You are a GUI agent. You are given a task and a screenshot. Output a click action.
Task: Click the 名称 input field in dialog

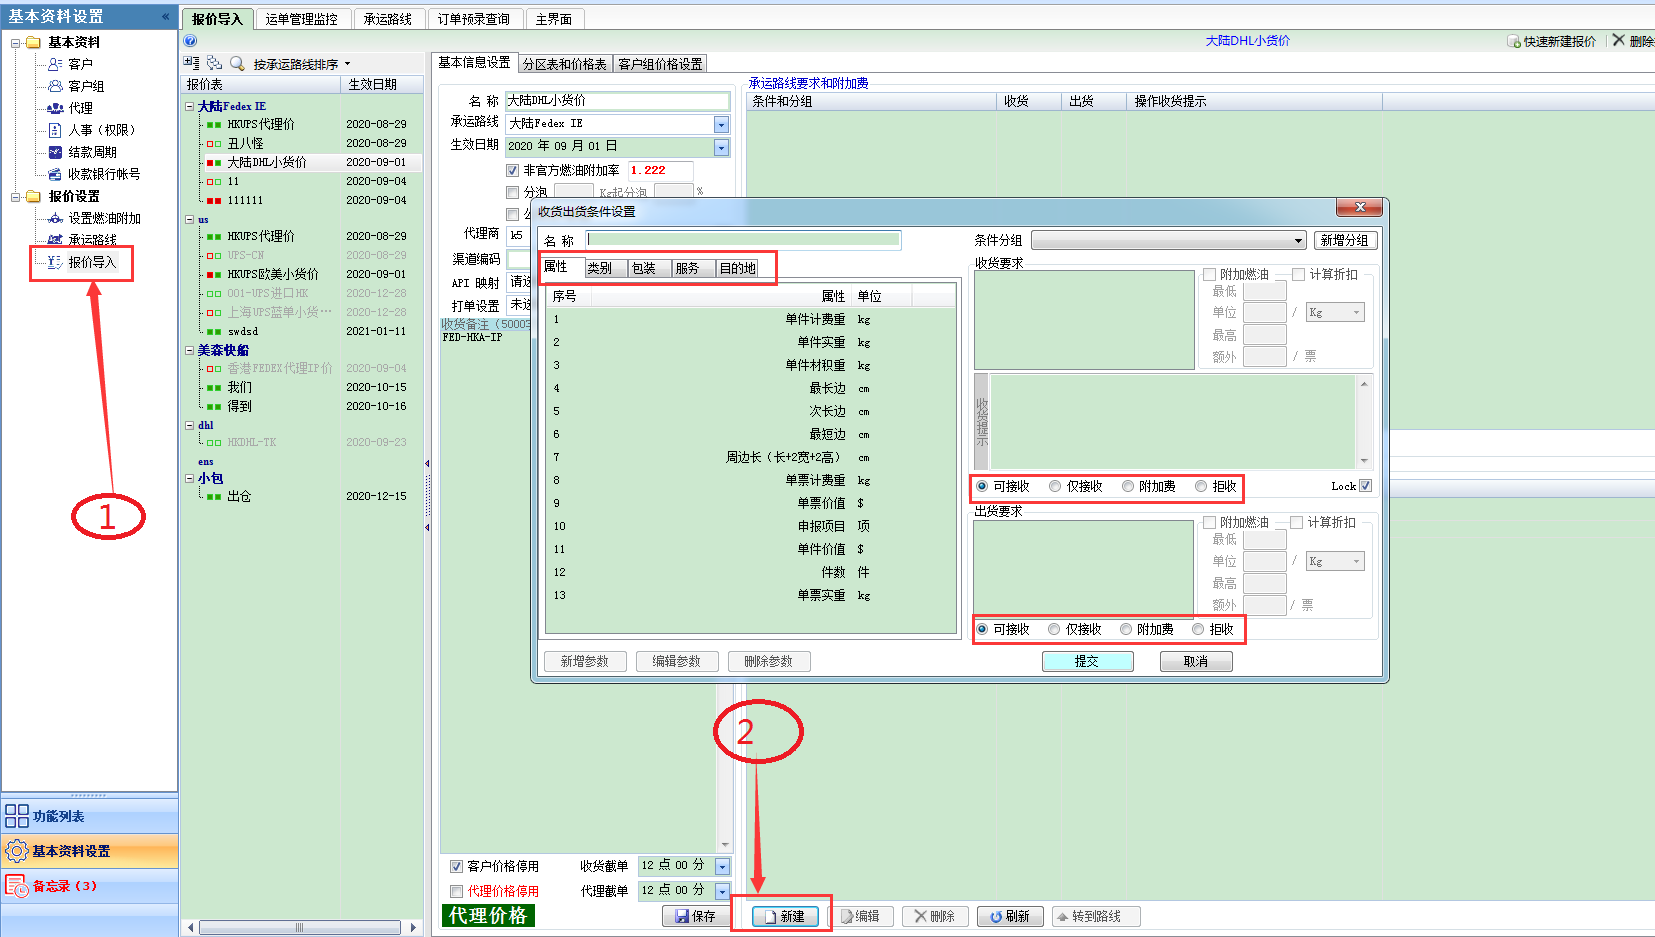click(743, 240)
